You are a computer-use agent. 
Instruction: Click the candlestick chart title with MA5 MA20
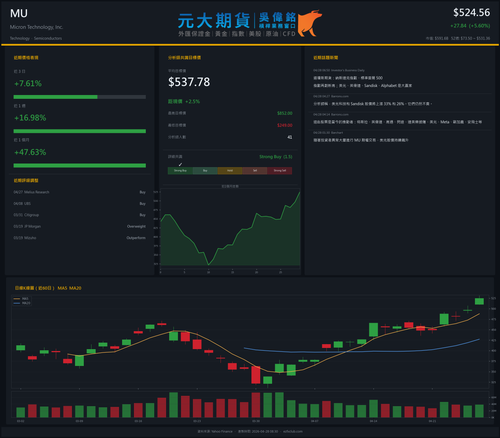click(48, 288)
